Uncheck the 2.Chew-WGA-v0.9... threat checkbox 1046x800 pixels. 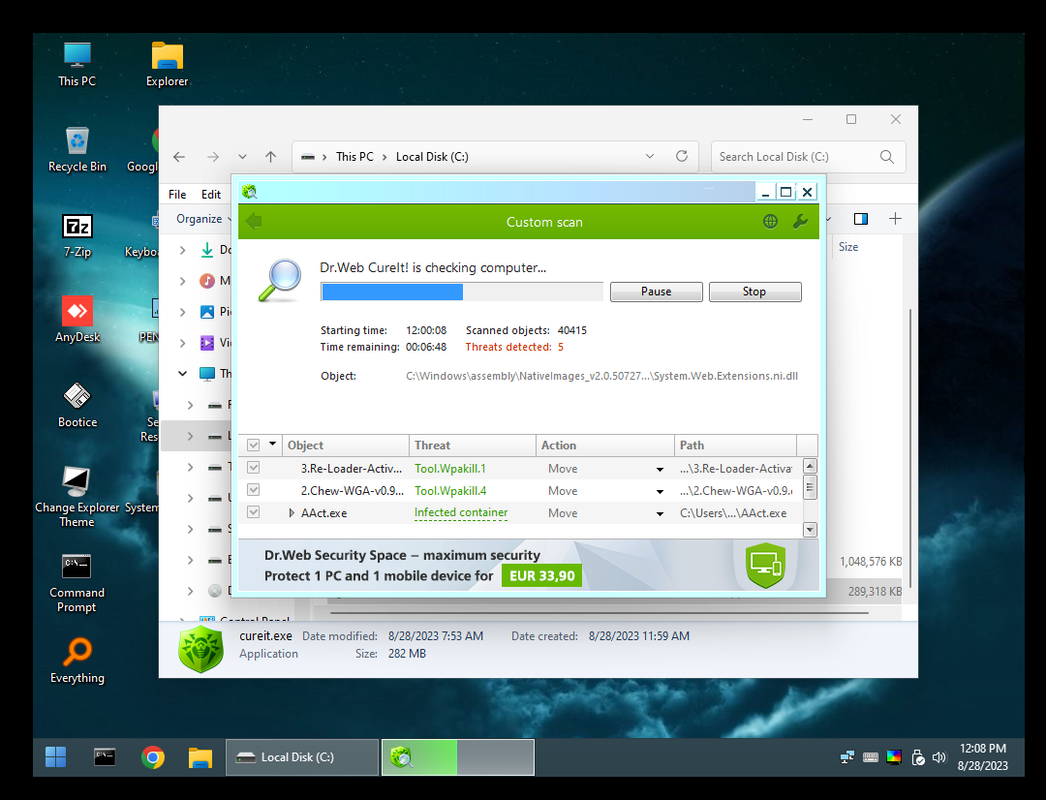(x=253, y=490)
